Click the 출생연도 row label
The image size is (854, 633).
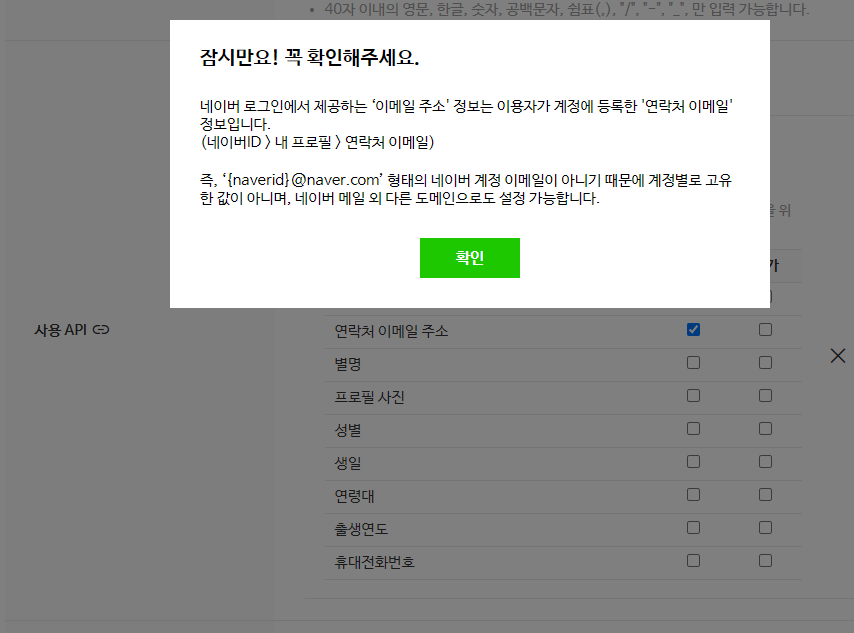pyautogui.click(x=361, y=529)
